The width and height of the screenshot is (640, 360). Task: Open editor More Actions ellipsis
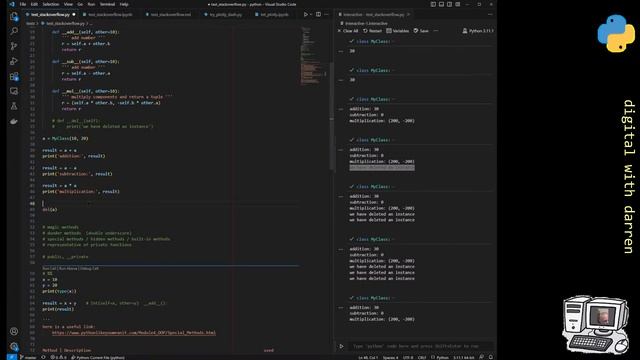point(326,14)
